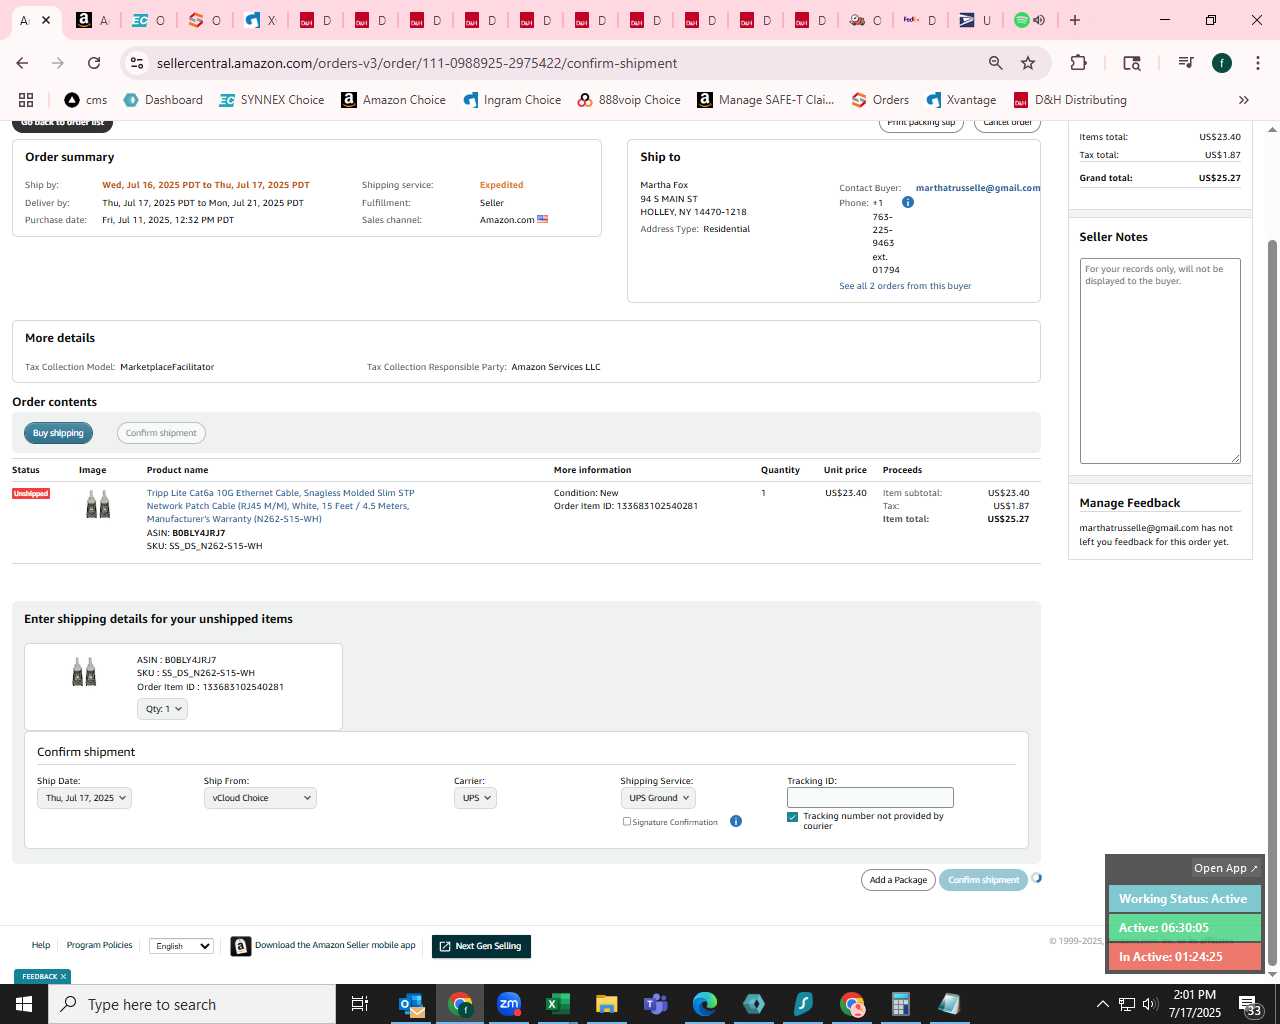Open the notifications center showing 33
Image resolution: width=1280 pixels, height=1024 pixels.
pyautogui.click(x=1251, y=1004)
